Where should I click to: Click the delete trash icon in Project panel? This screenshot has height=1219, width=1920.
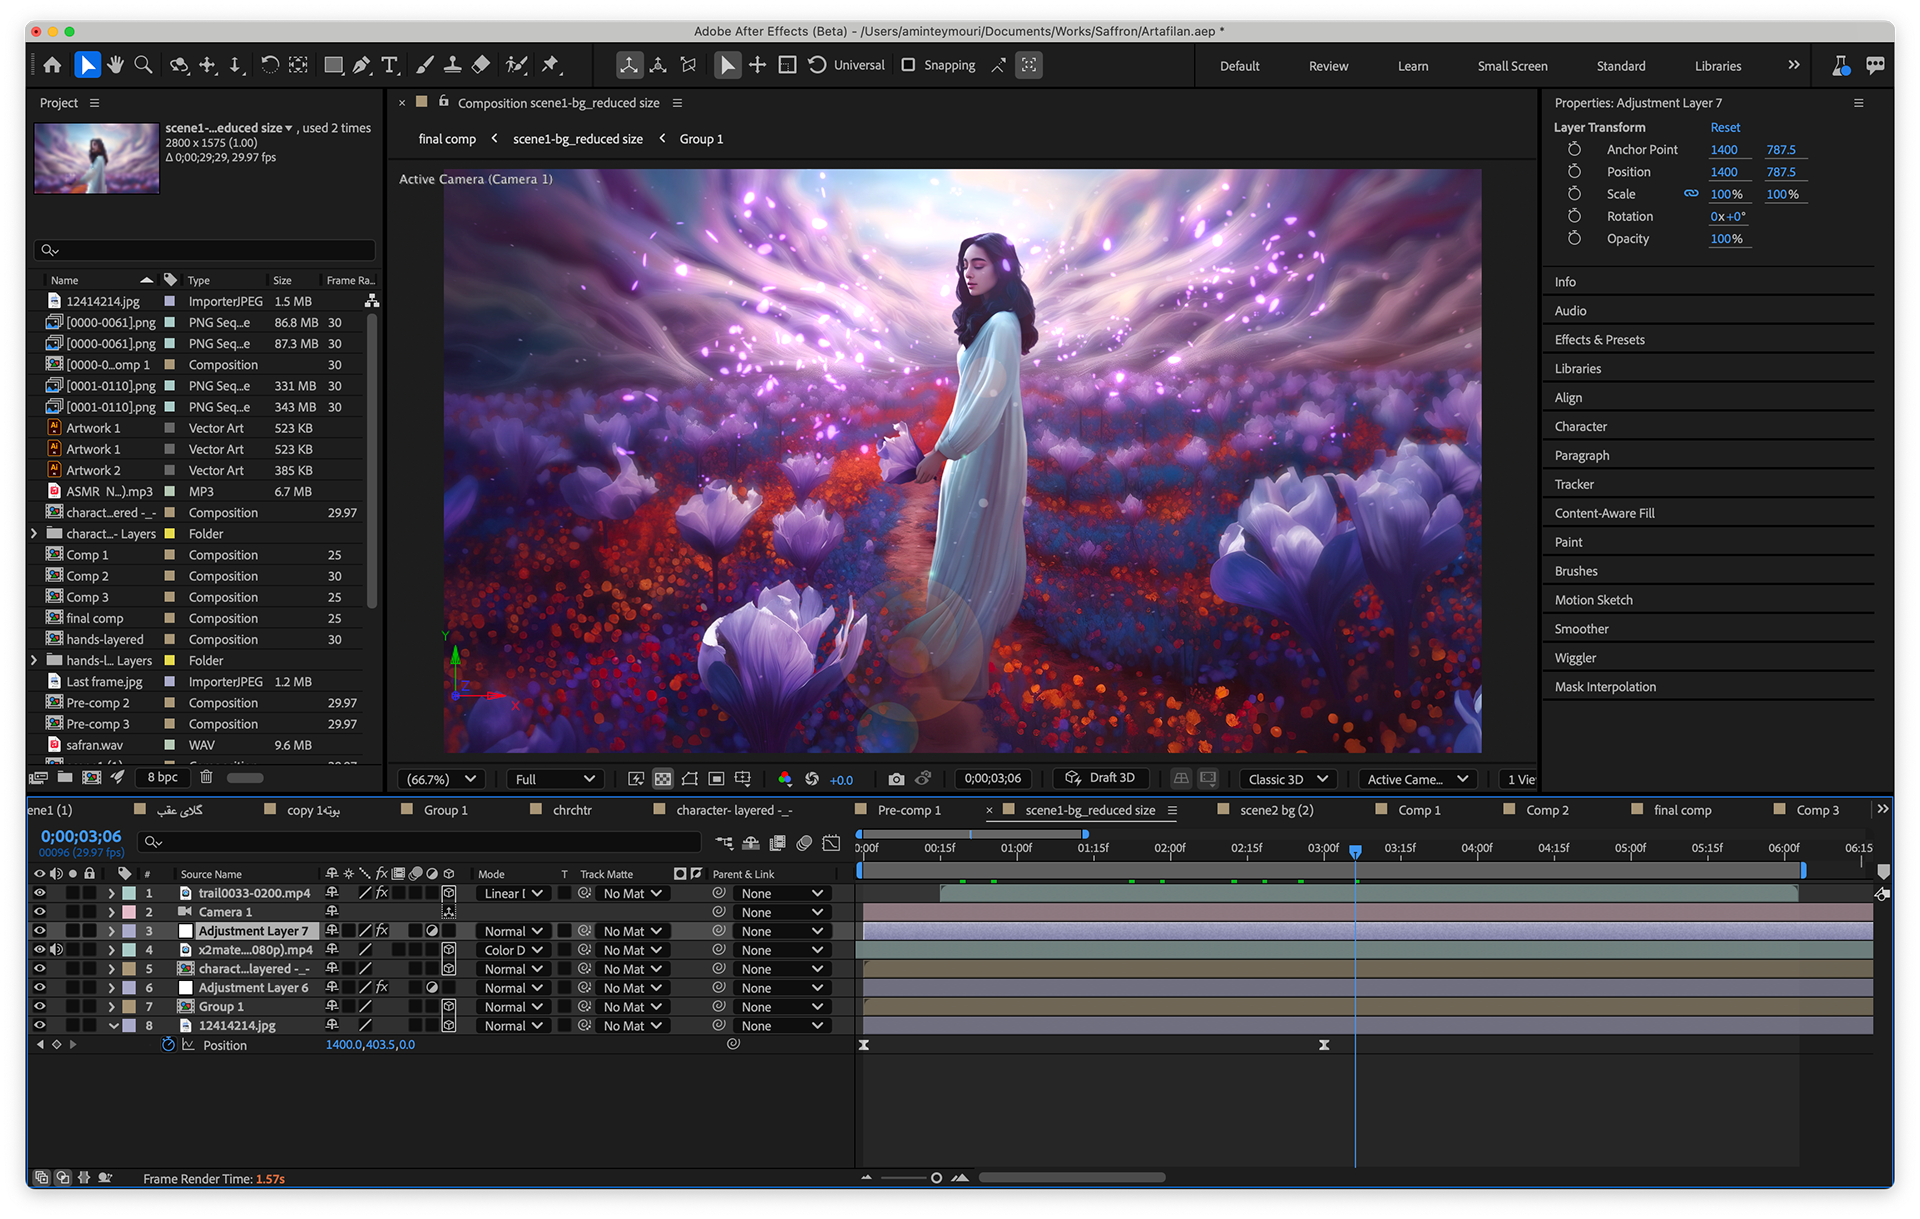coord(206,777)
